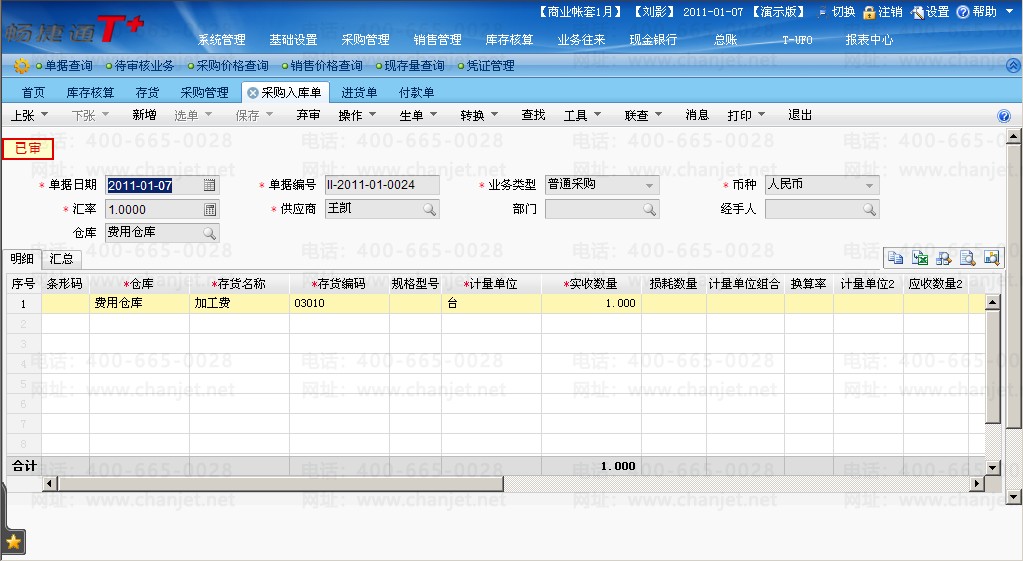The height and width of the screenshot is (561, 1023).
Task: Open the 总账 main menu
Action: click(x=725, y=40)
